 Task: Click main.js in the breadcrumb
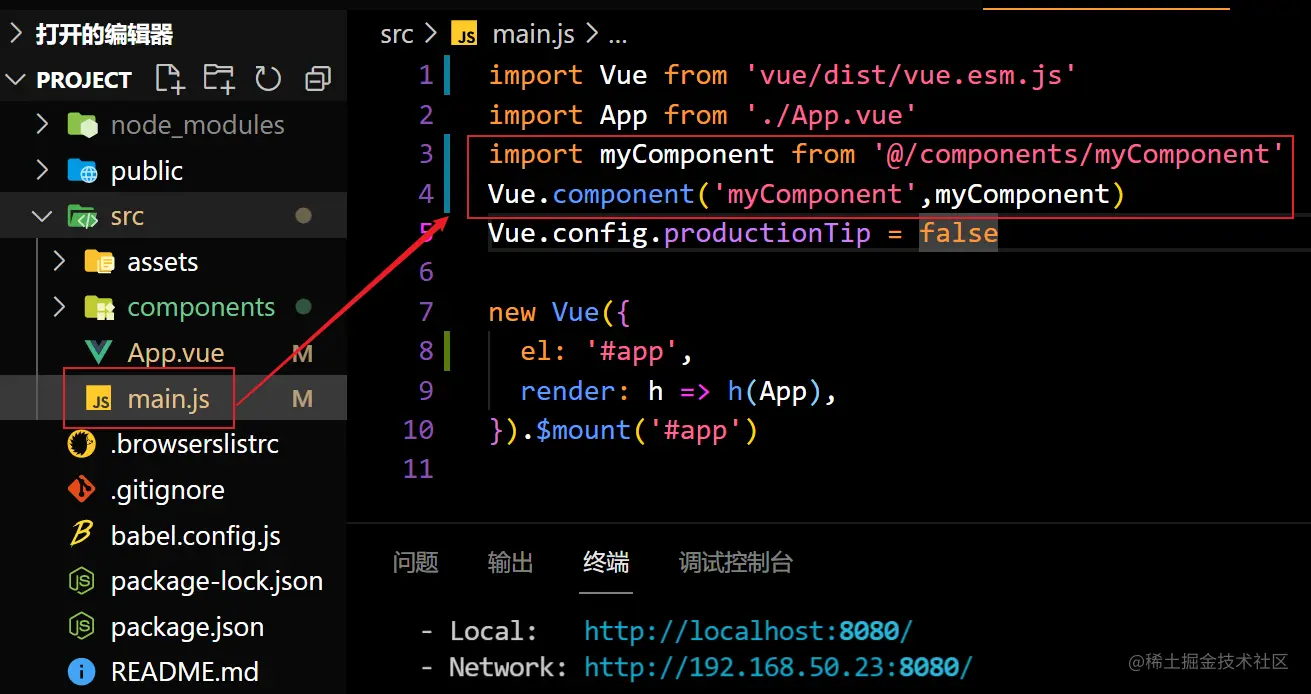point(533,35)
